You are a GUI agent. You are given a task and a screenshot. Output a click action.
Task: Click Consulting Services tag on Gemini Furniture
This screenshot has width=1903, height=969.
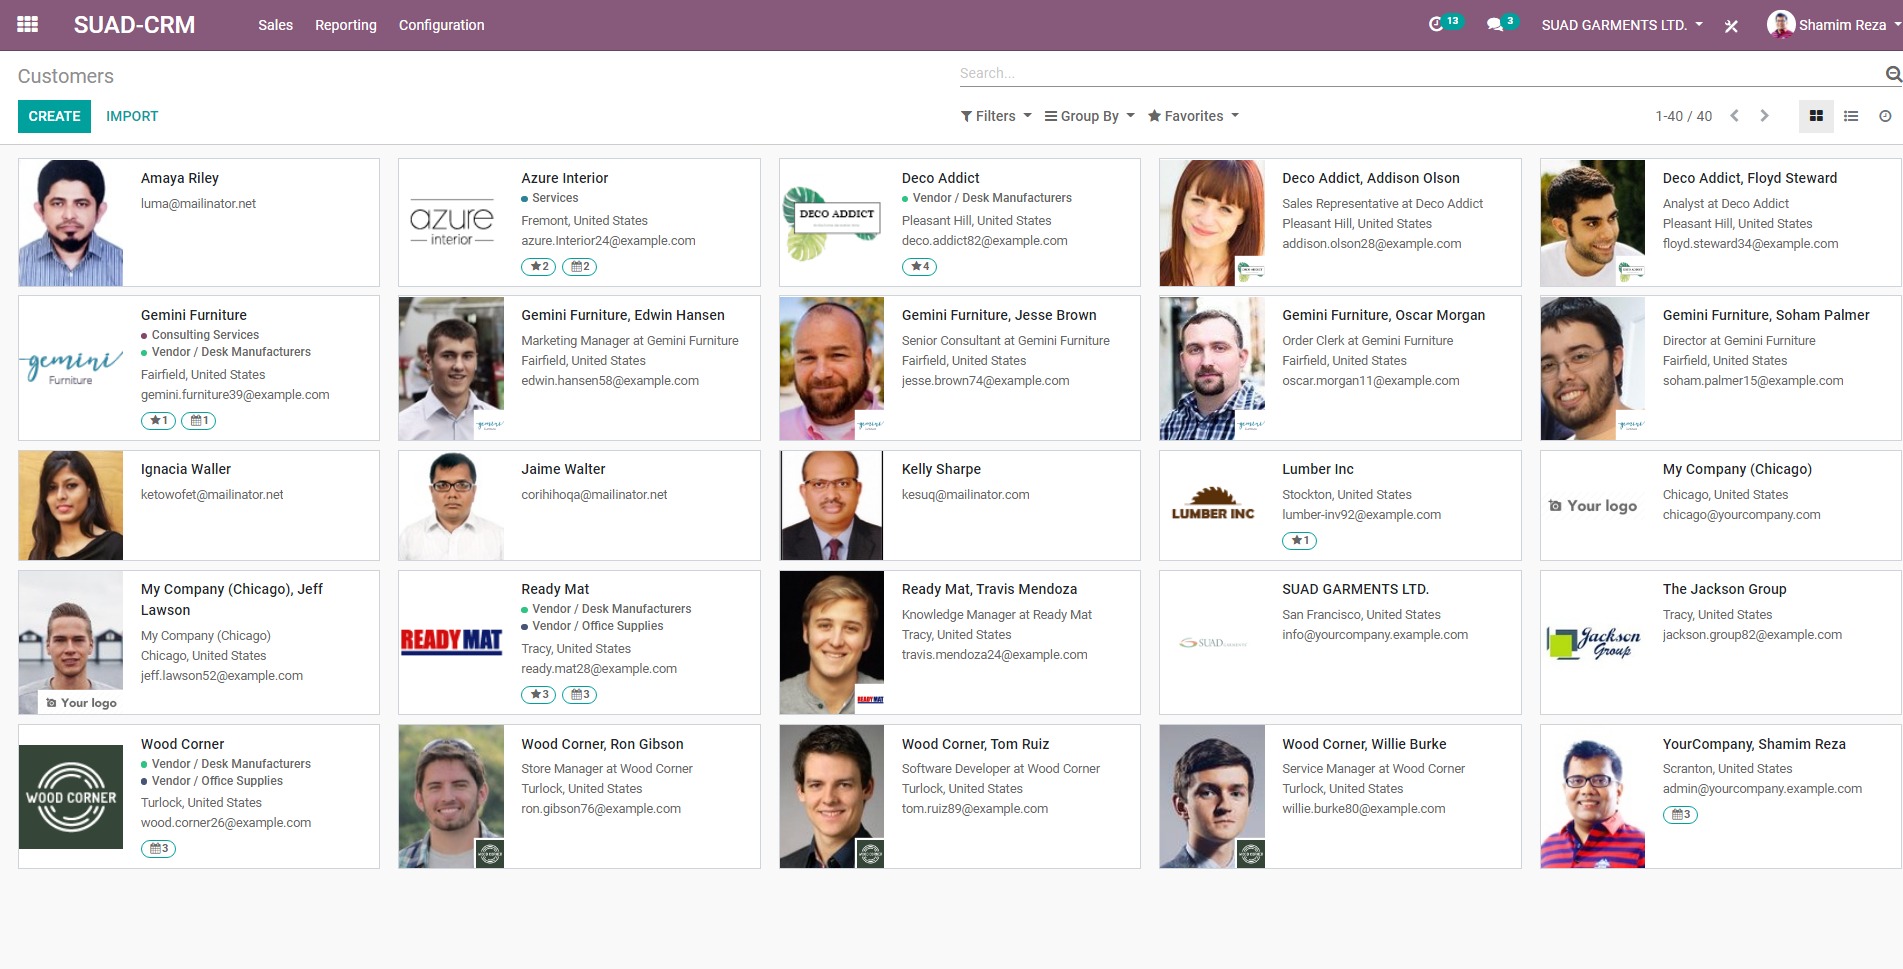[205, 335]
